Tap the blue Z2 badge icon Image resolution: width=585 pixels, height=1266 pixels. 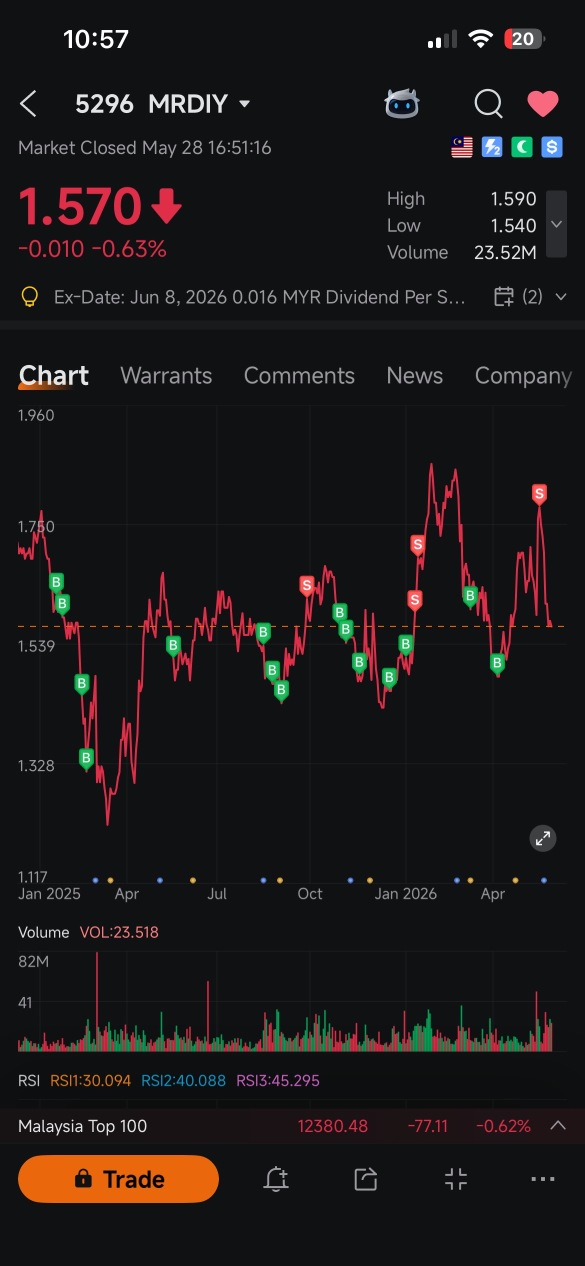[x=492, y=148]
